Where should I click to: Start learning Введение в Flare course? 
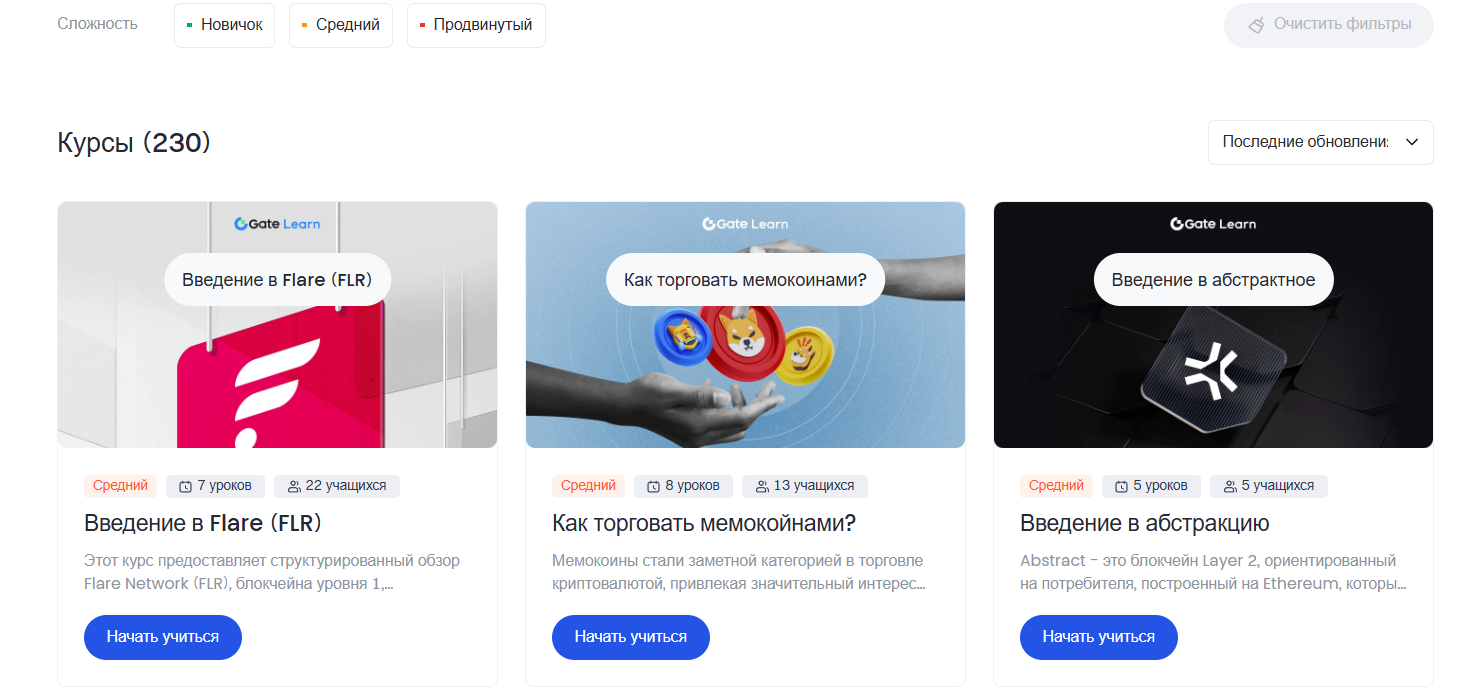click(163, 637)
